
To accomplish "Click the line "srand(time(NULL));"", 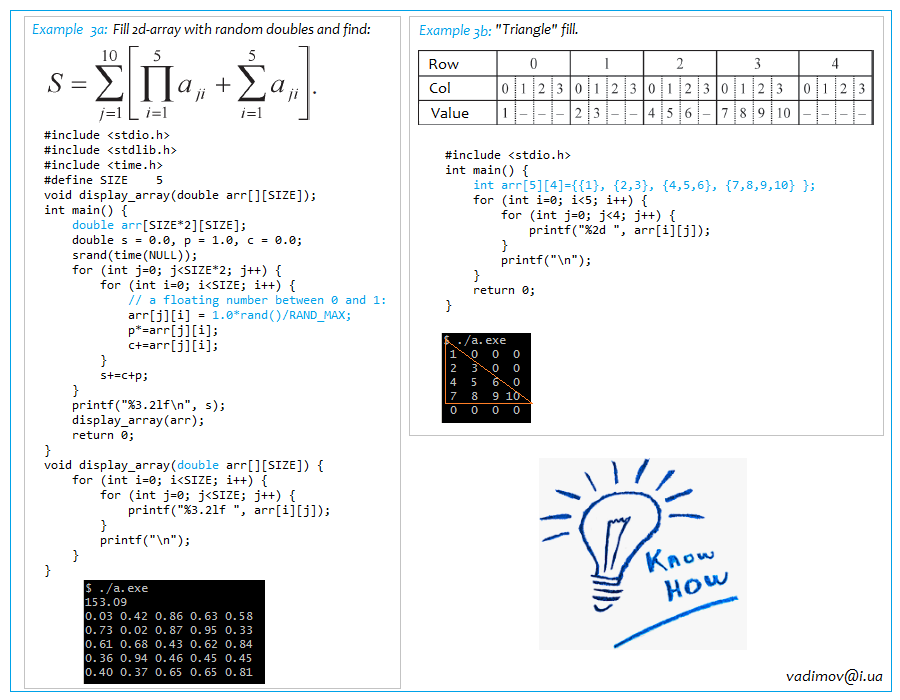I will tap(134, 255).
